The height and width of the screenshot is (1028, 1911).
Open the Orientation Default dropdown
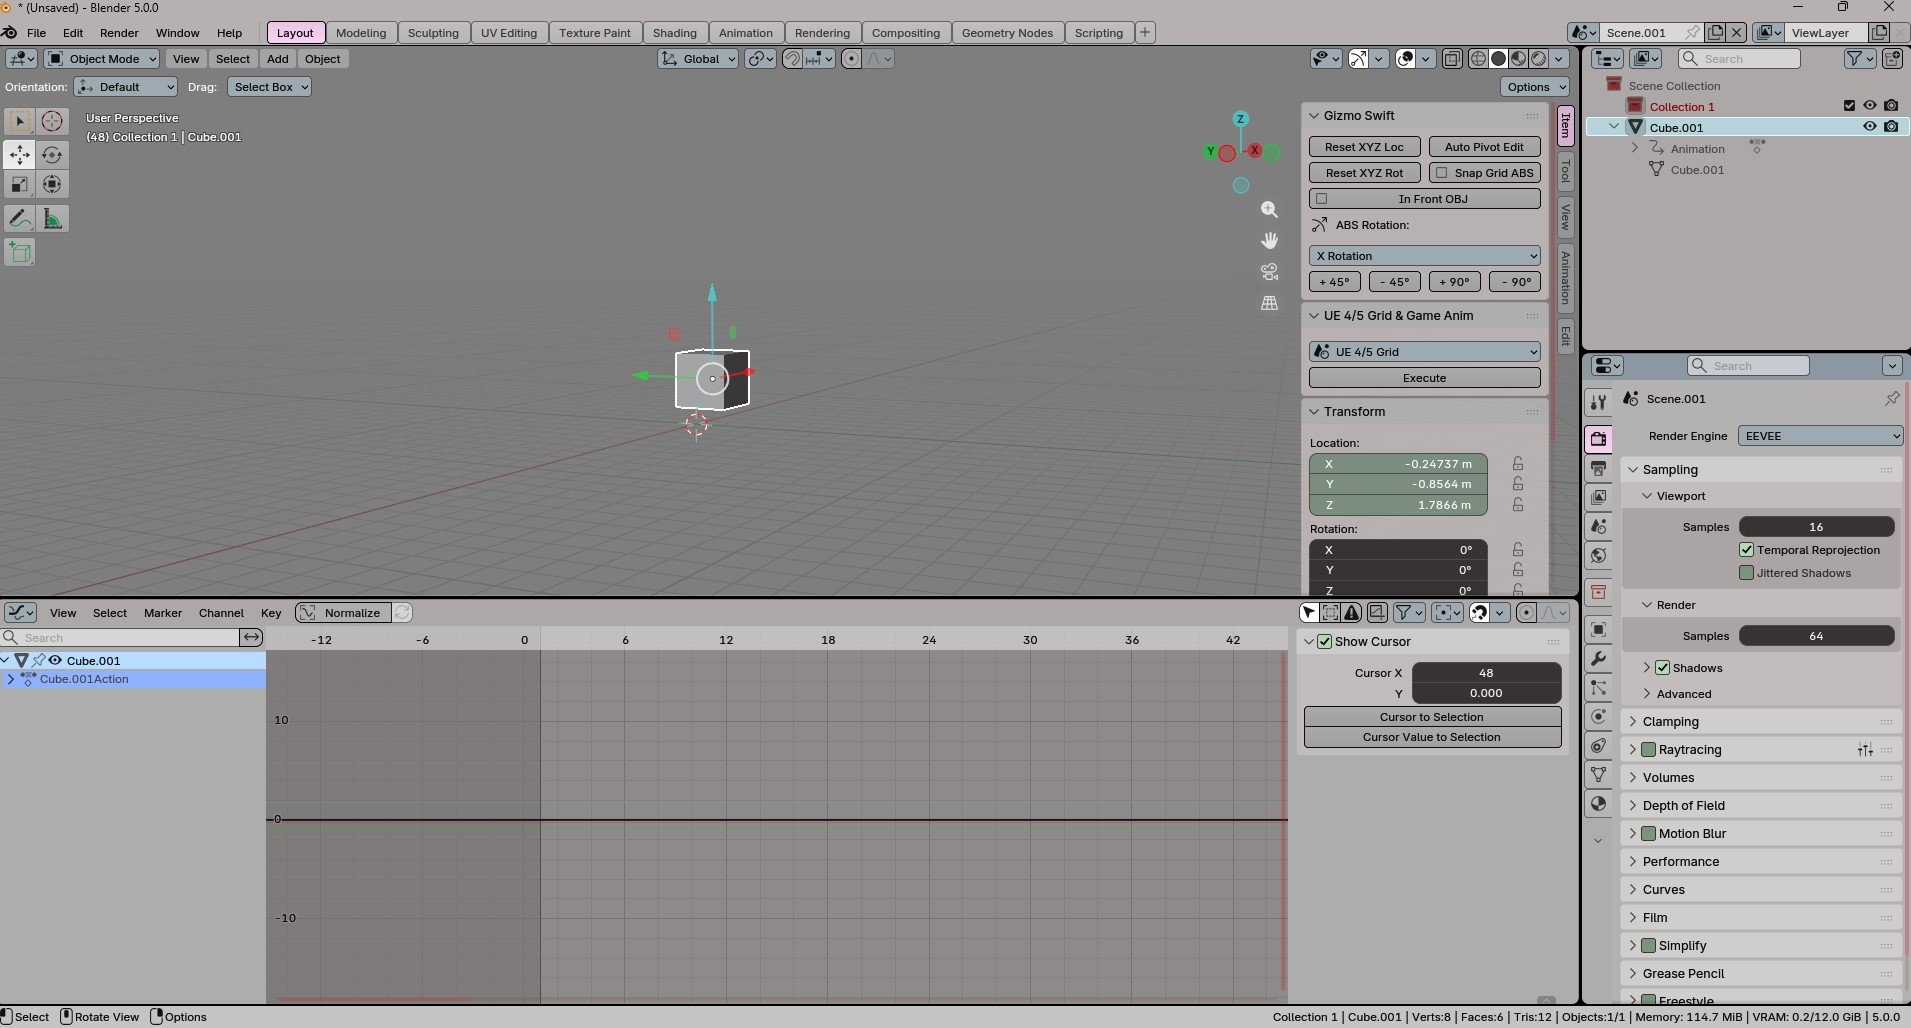point(126,87)
